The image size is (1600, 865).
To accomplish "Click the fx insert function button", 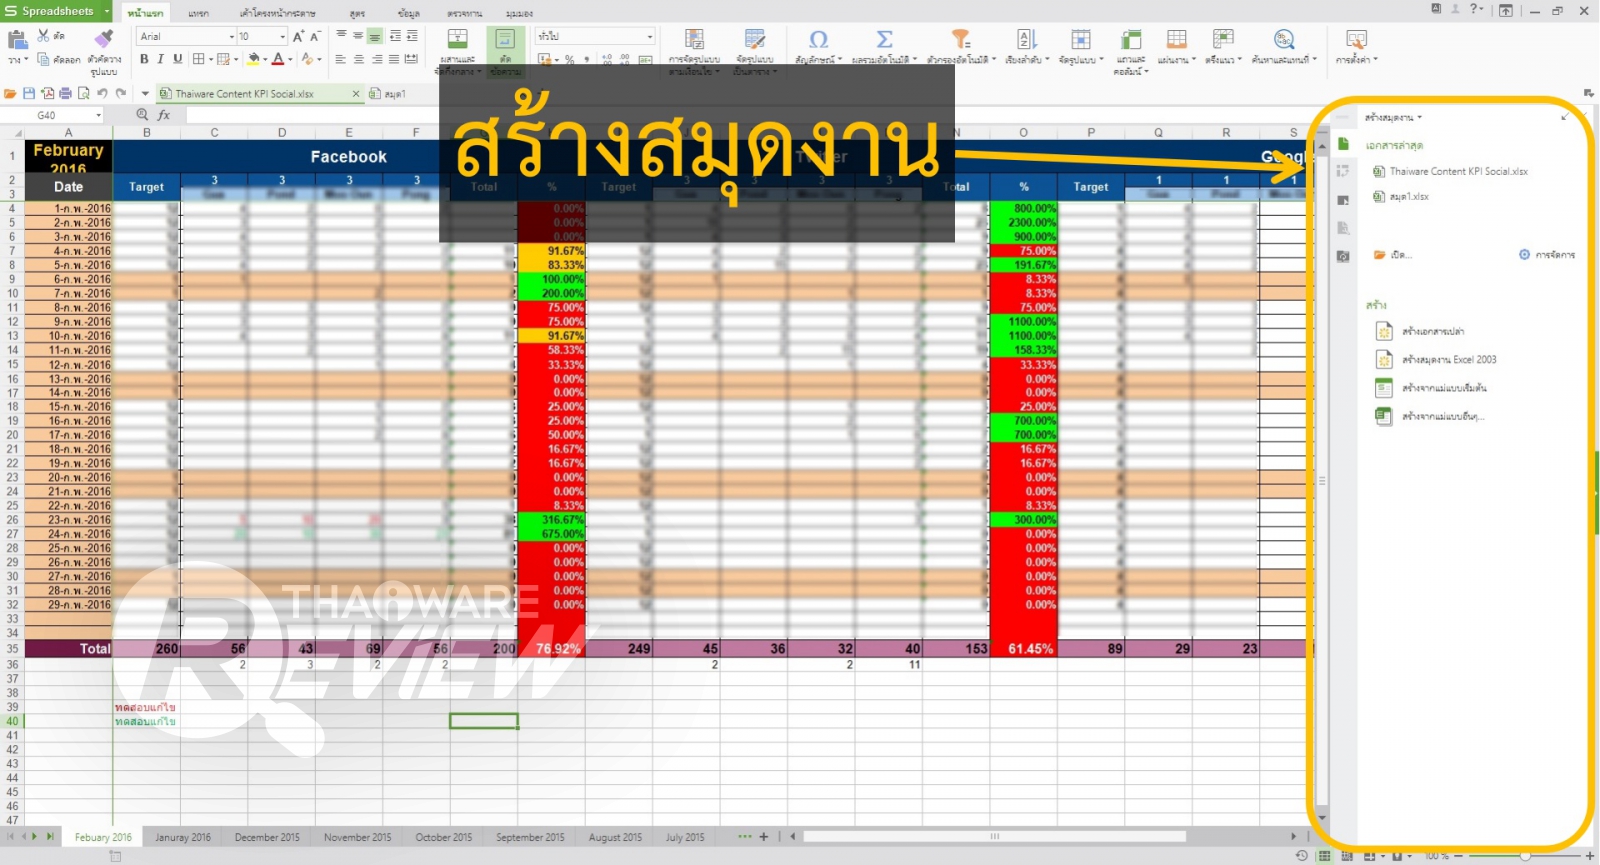I will 164,115.
